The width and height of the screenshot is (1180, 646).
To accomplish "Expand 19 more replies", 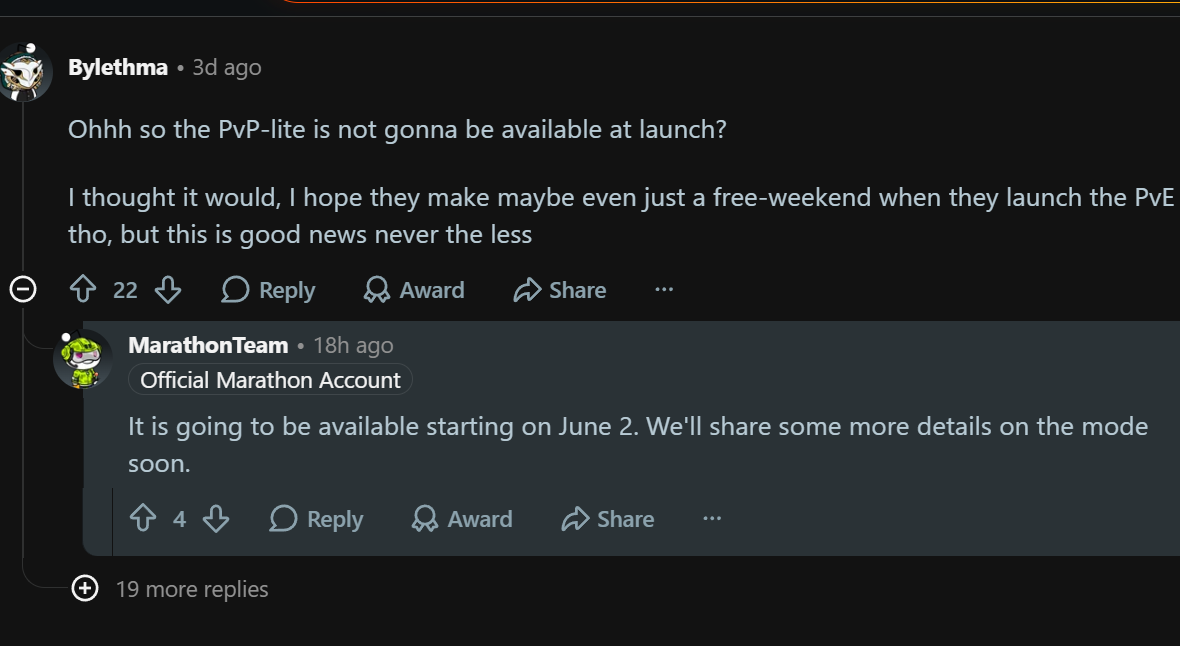I will tap(170, 589).
